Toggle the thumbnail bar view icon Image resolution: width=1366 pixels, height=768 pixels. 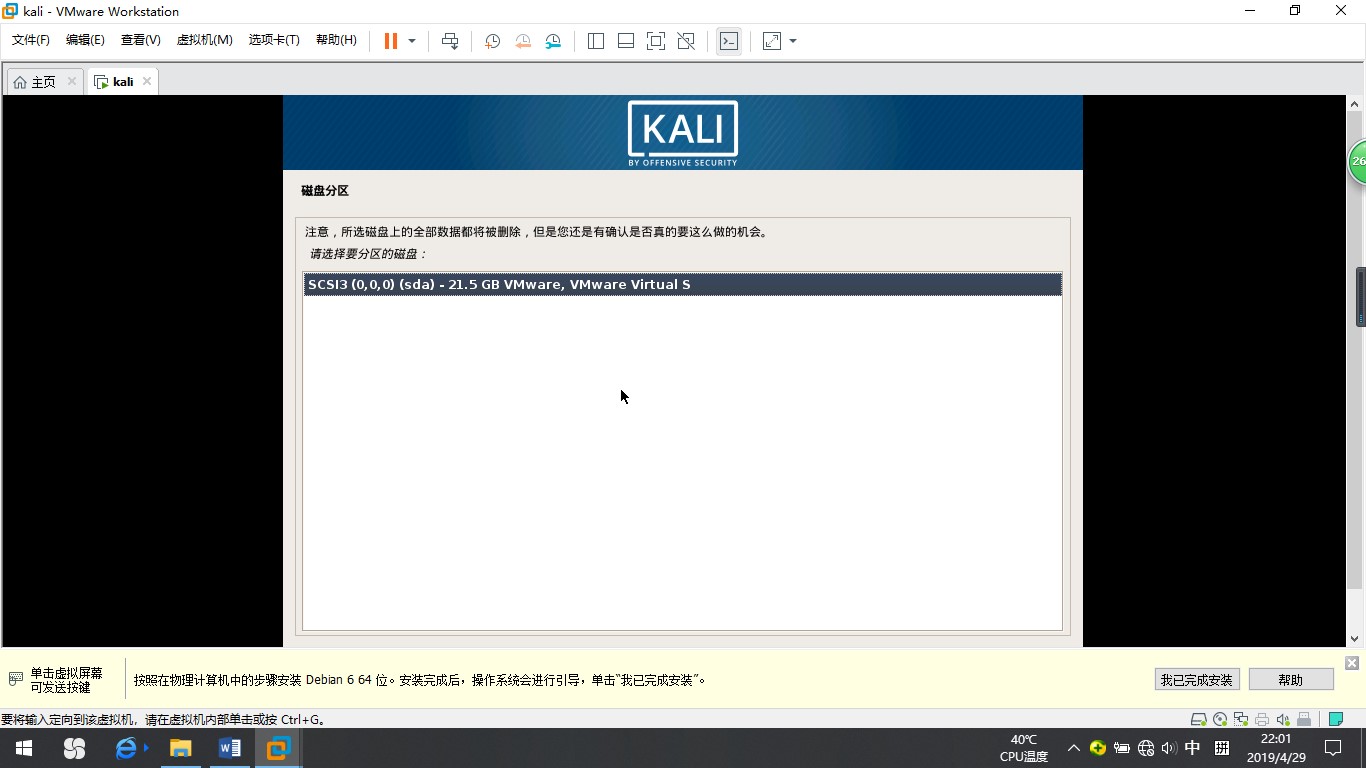pos(626,41)
